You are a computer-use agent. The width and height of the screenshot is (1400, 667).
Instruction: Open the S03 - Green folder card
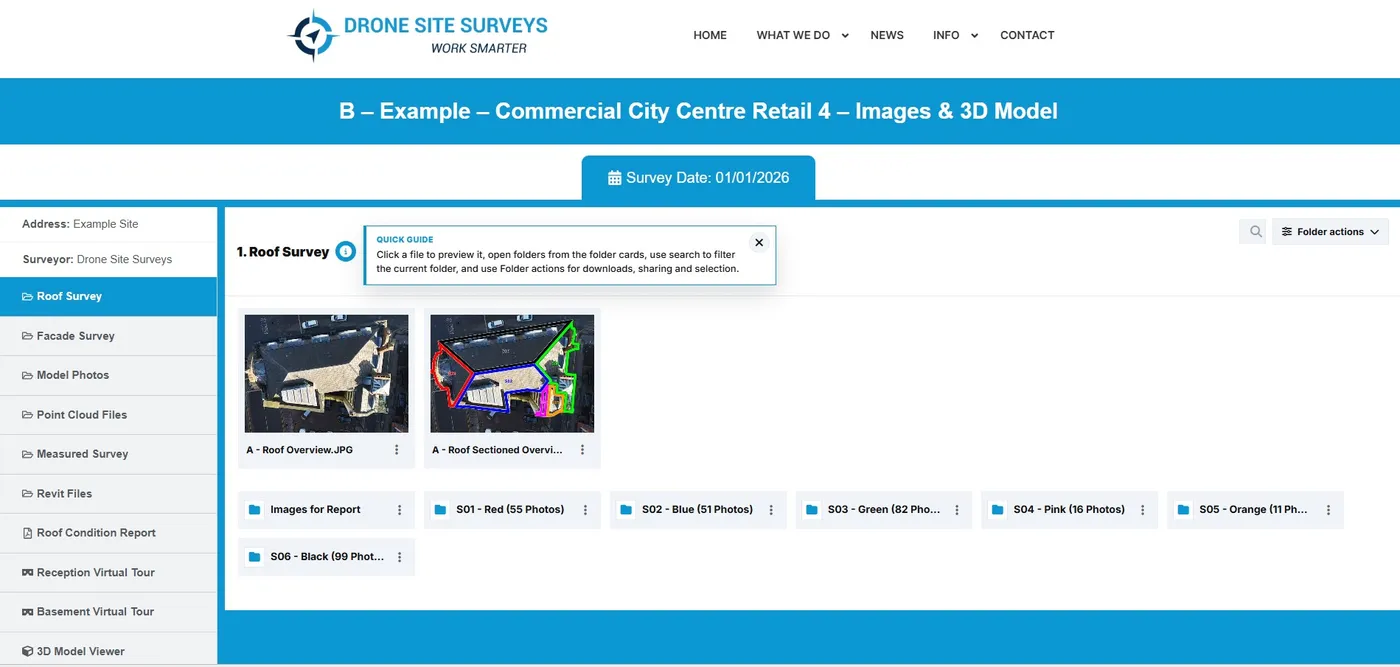(x=884, y=510)
